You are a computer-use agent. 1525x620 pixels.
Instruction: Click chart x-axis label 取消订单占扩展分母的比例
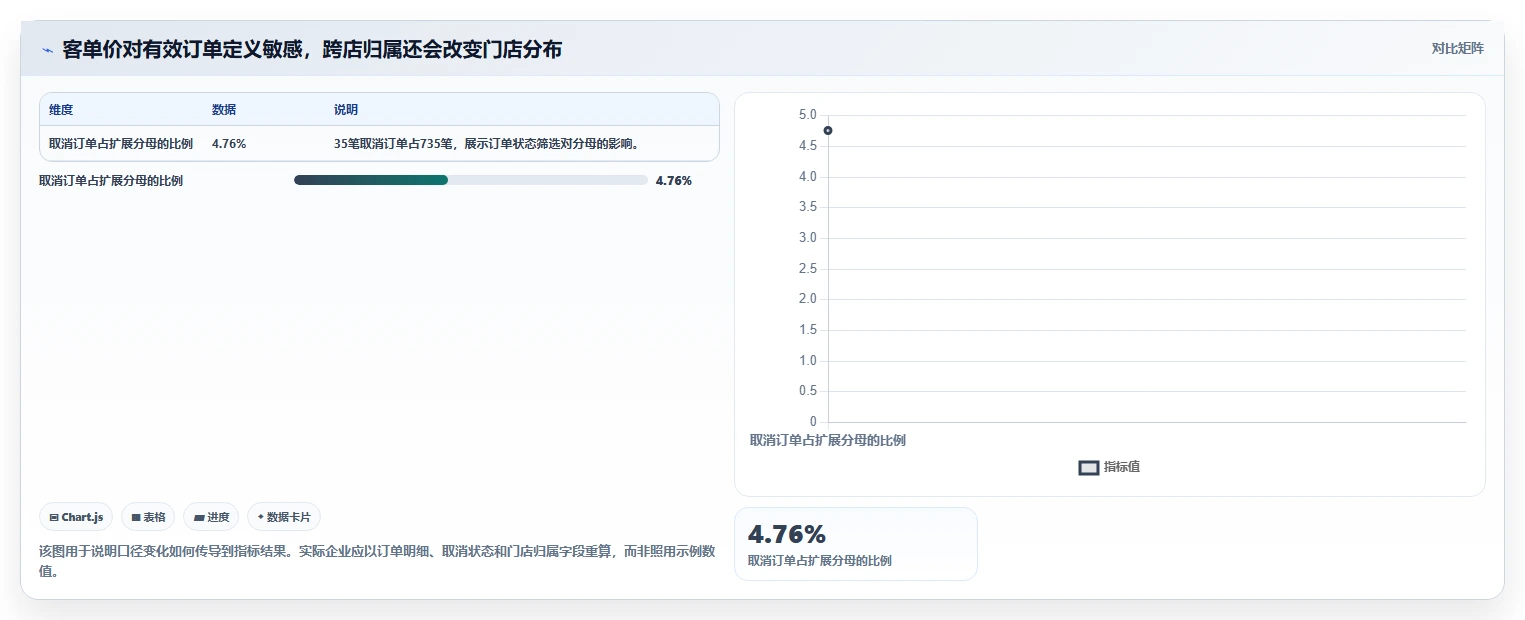pyautogui.click(x=828, y=440)
